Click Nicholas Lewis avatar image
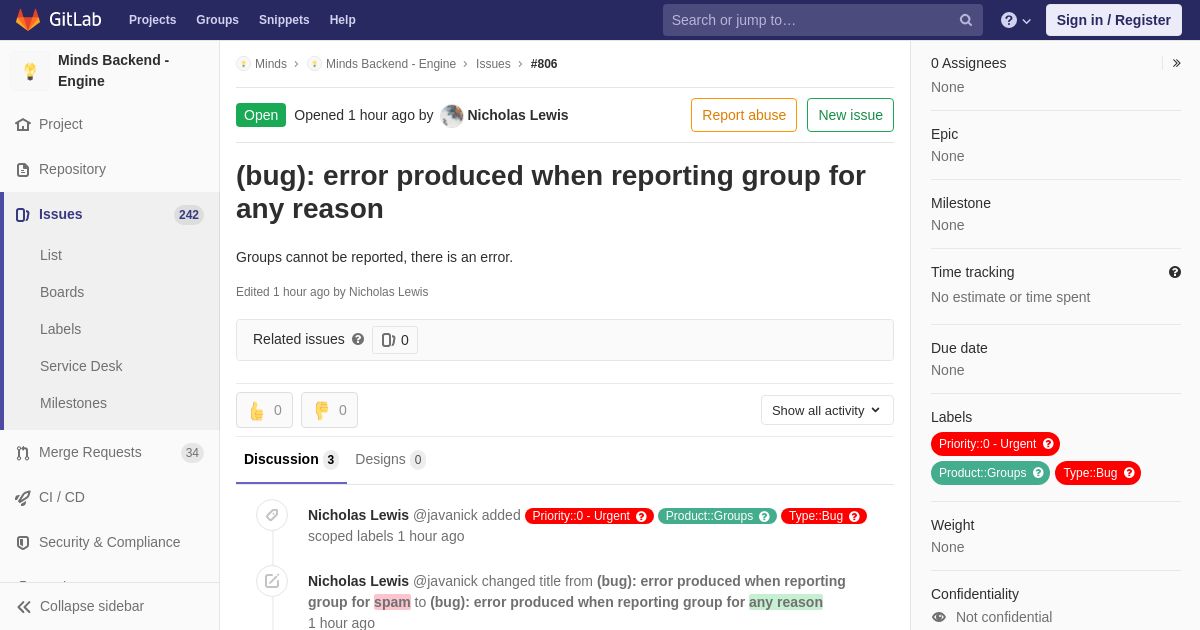Viewport: 1200px width, 630px height. [x=452, y=115]
